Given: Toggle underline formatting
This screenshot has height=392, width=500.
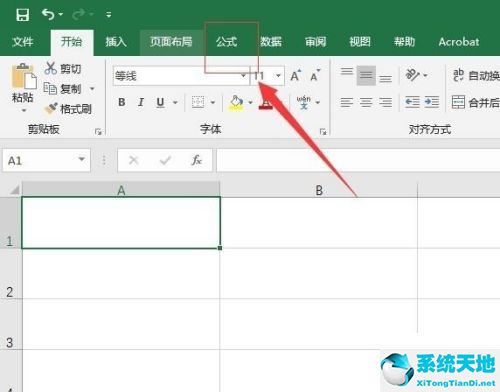Looking at the screenshot, I should (x=160, y=102).
